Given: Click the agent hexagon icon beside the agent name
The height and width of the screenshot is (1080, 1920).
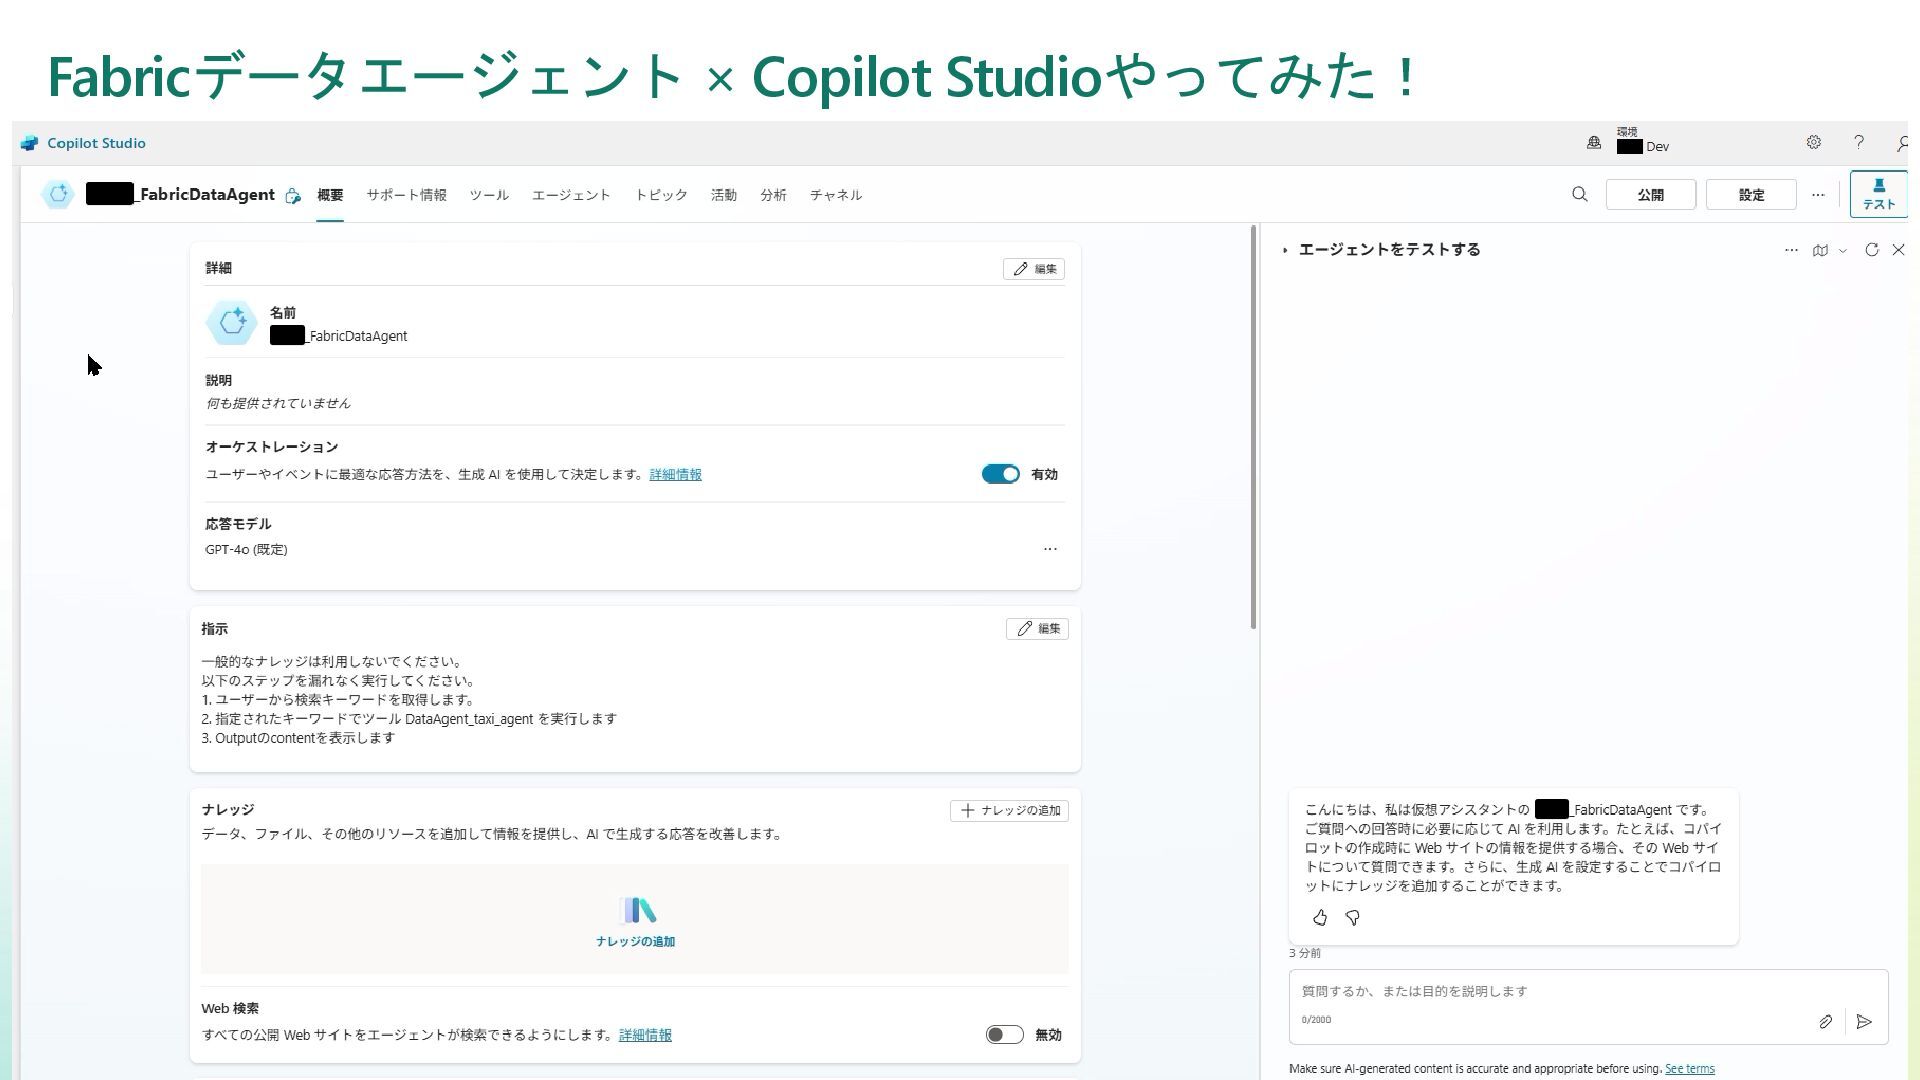Looking at the screenshot, I should click(x=58, y=194).
